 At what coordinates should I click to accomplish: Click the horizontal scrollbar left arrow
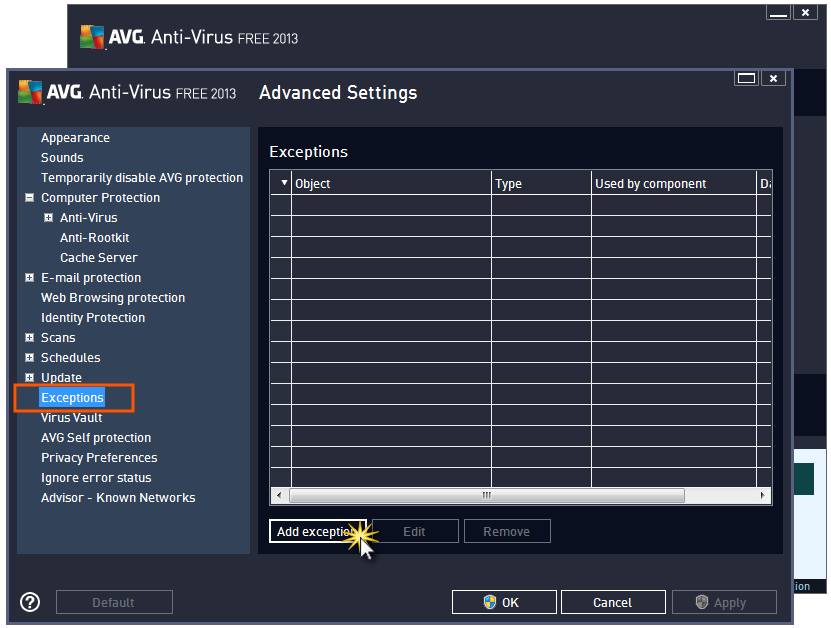click(x=279, y=496)
